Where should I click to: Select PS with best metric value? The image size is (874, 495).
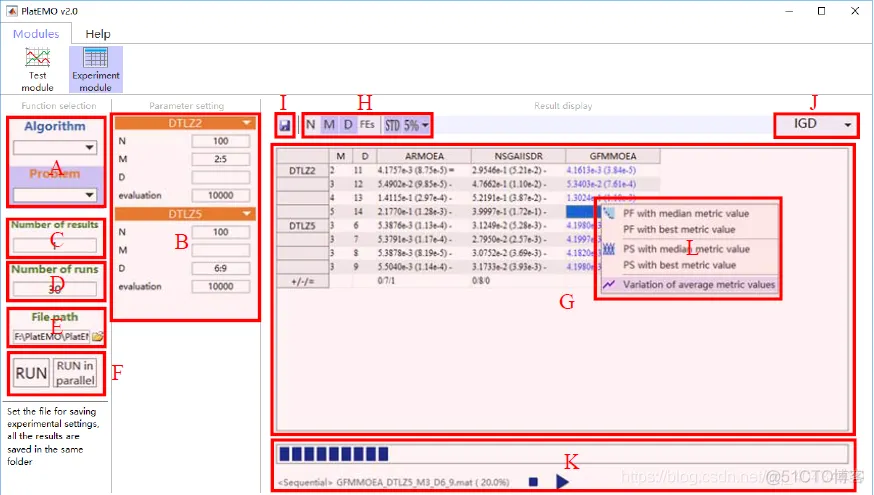[x=690, y=265]
